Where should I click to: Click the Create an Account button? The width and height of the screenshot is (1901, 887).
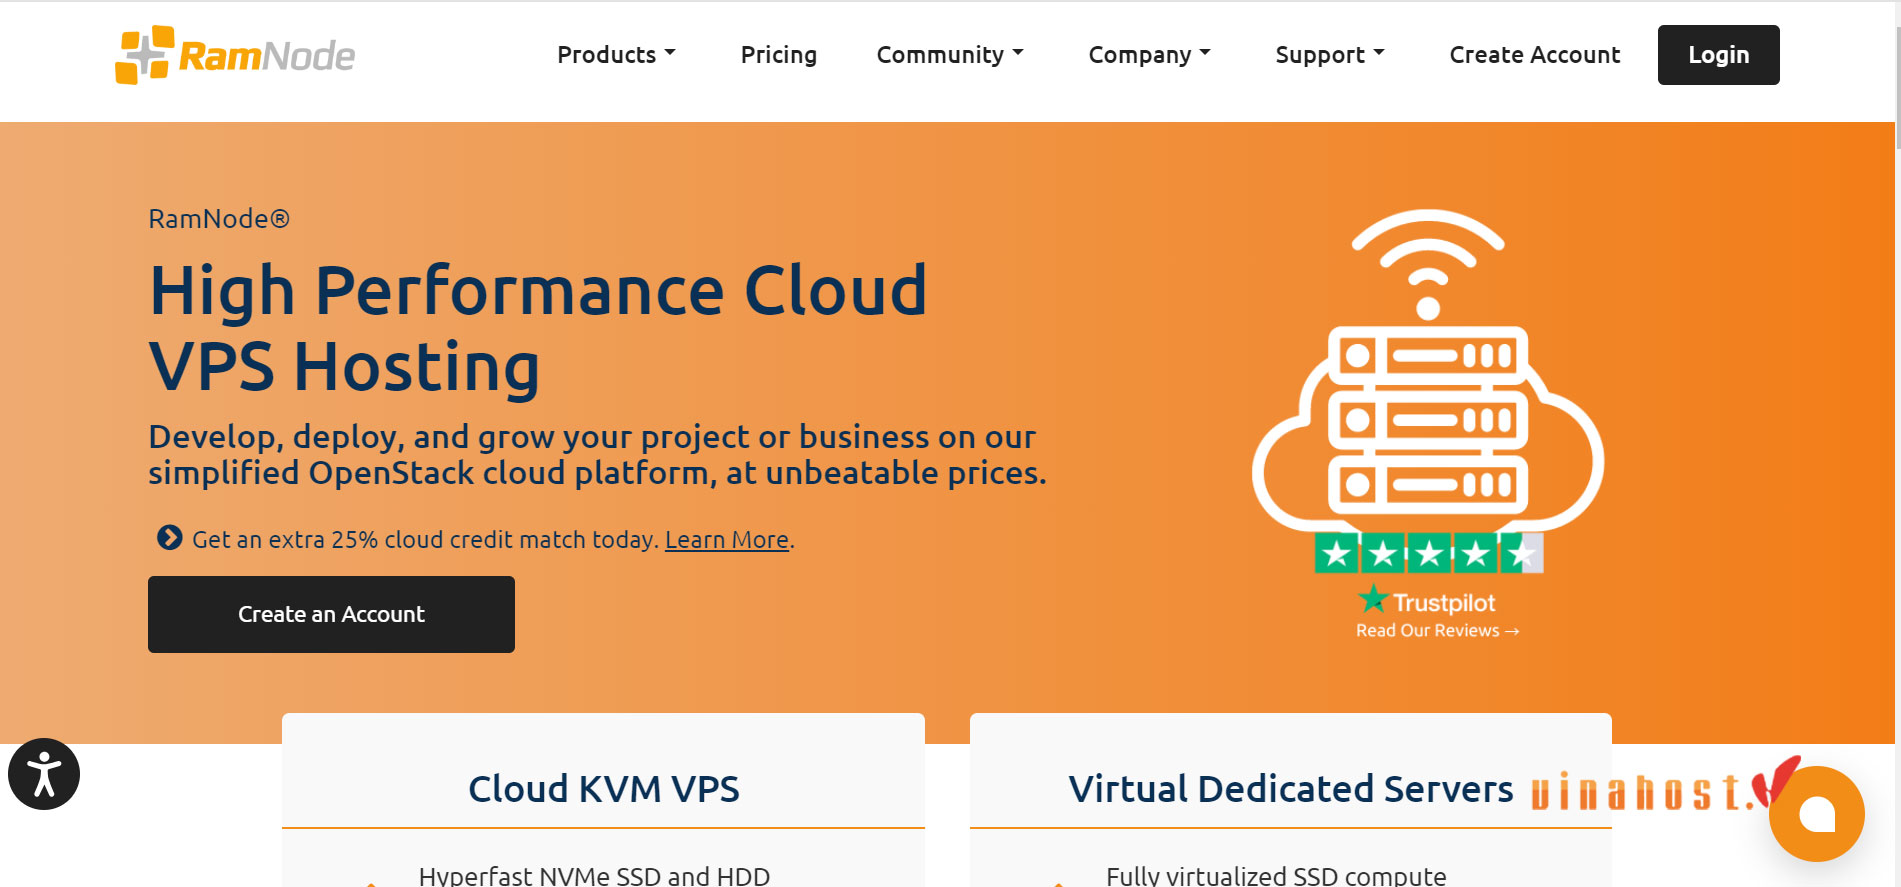(331, 614)
